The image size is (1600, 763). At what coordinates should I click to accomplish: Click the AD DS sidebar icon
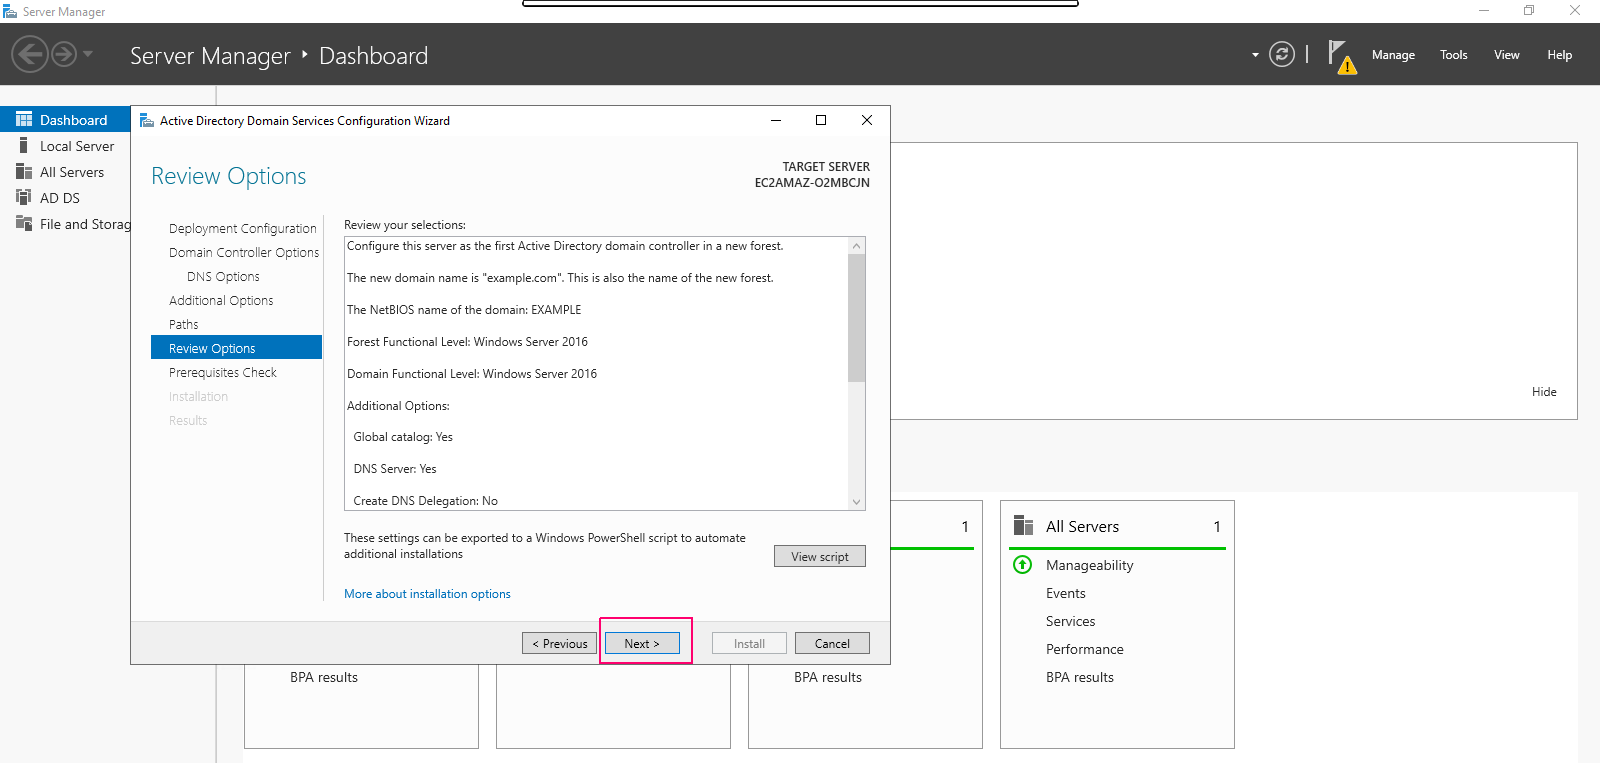tap(24, 197)
